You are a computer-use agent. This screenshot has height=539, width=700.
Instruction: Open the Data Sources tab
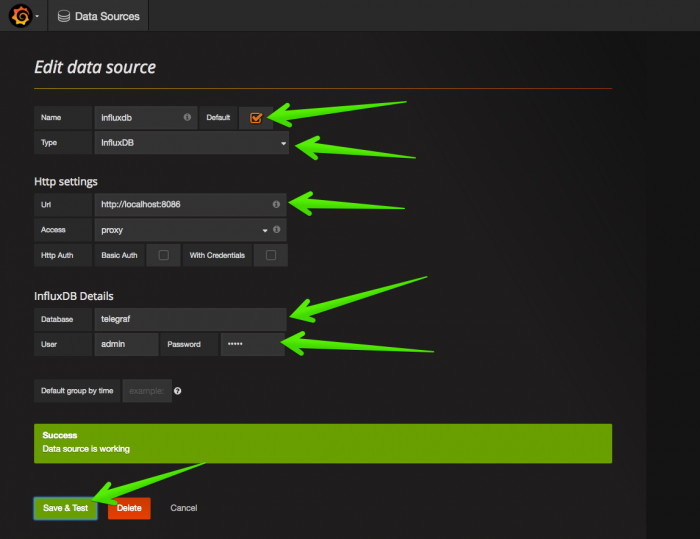(x=99, y=16)
